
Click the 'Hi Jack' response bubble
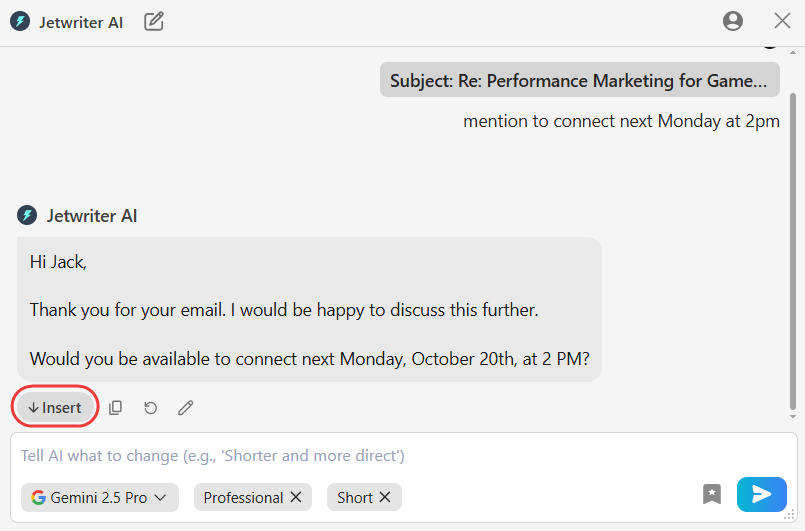click(309, 309)
